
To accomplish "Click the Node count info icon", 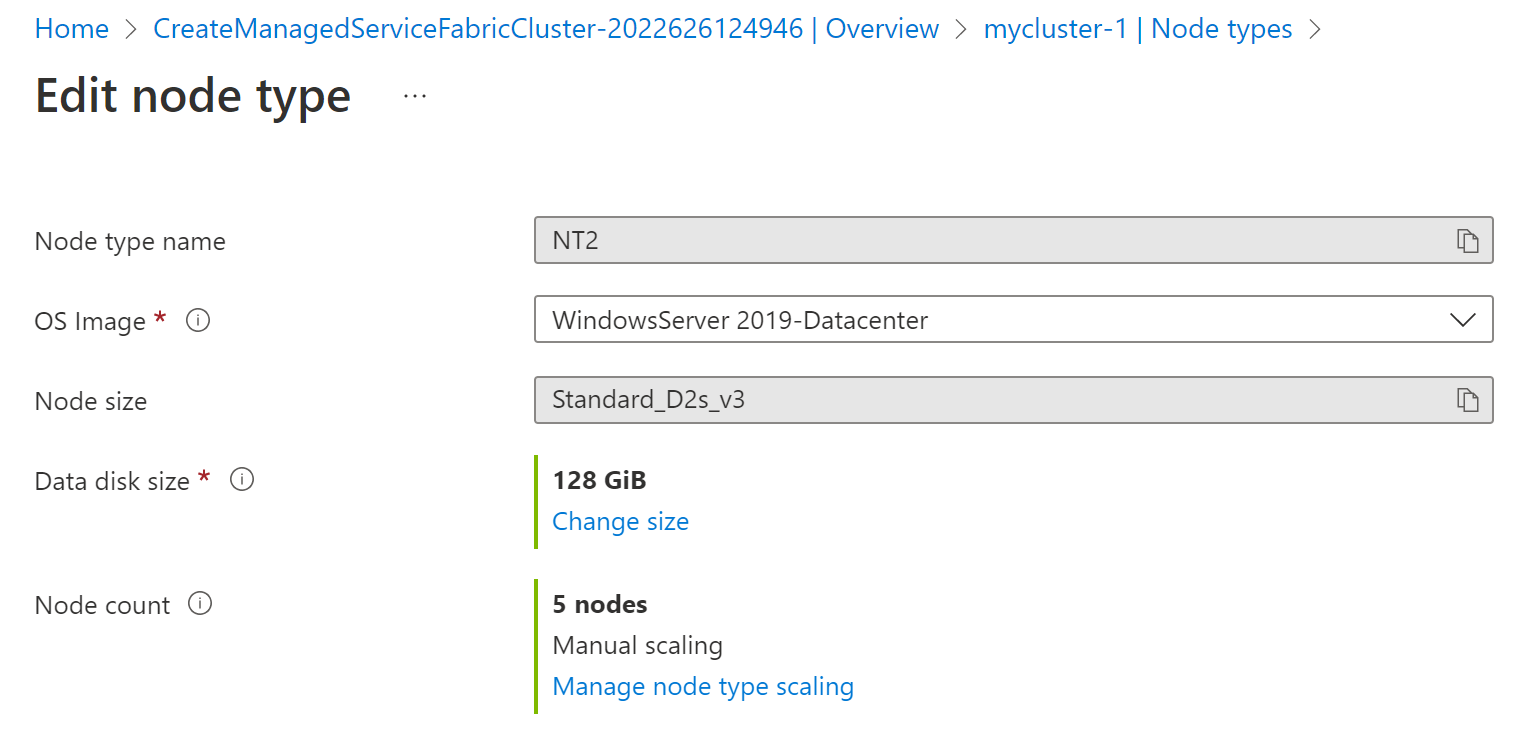I will [198, 603].
